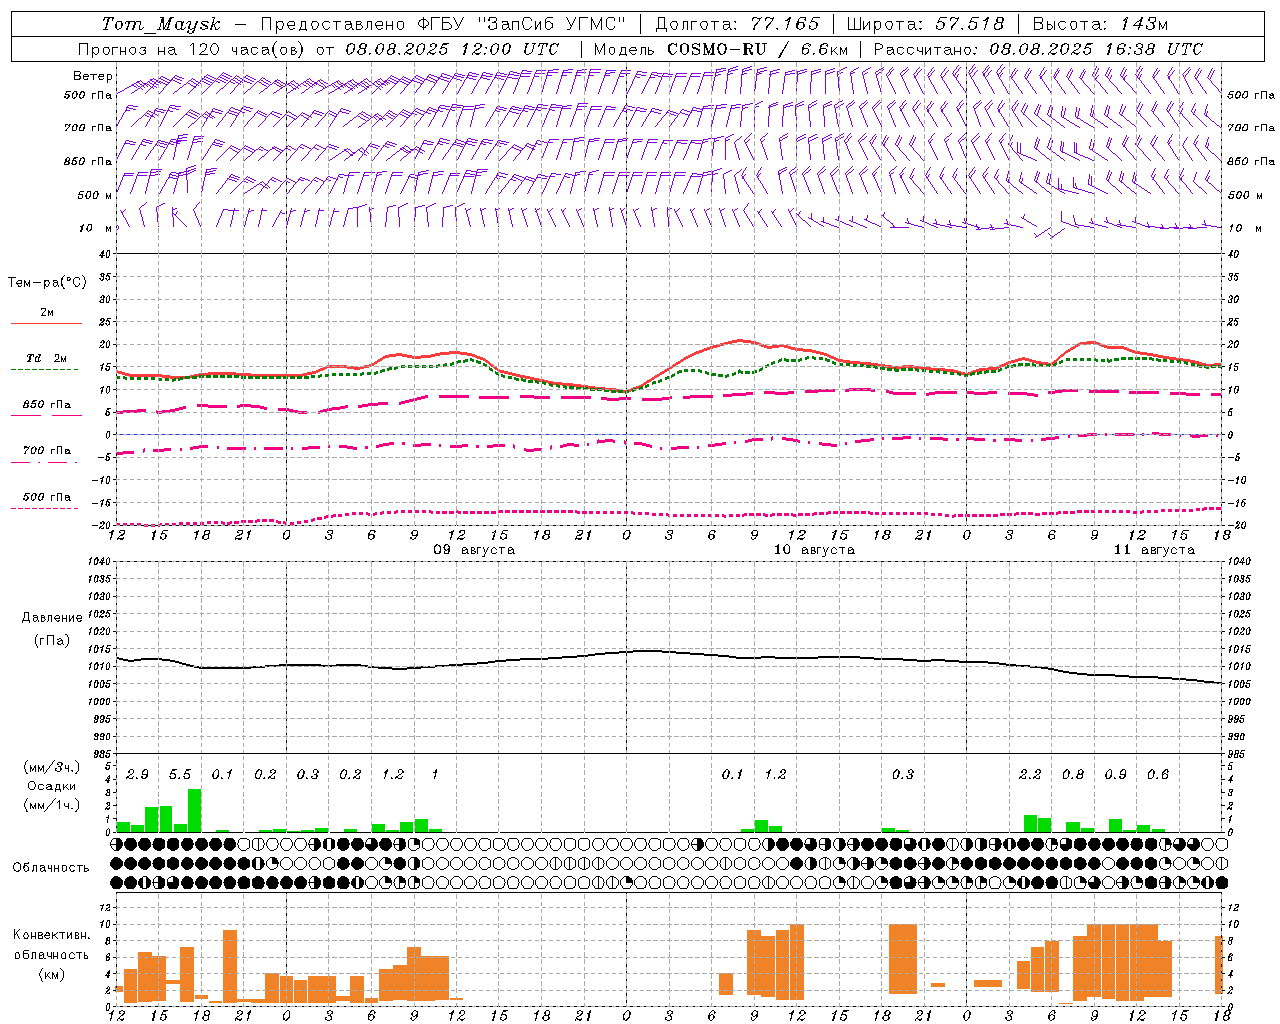Click the "(км)" unit under convective cloudiness
Viewport: 1280px width, 1024px height.
coord(52,974)
